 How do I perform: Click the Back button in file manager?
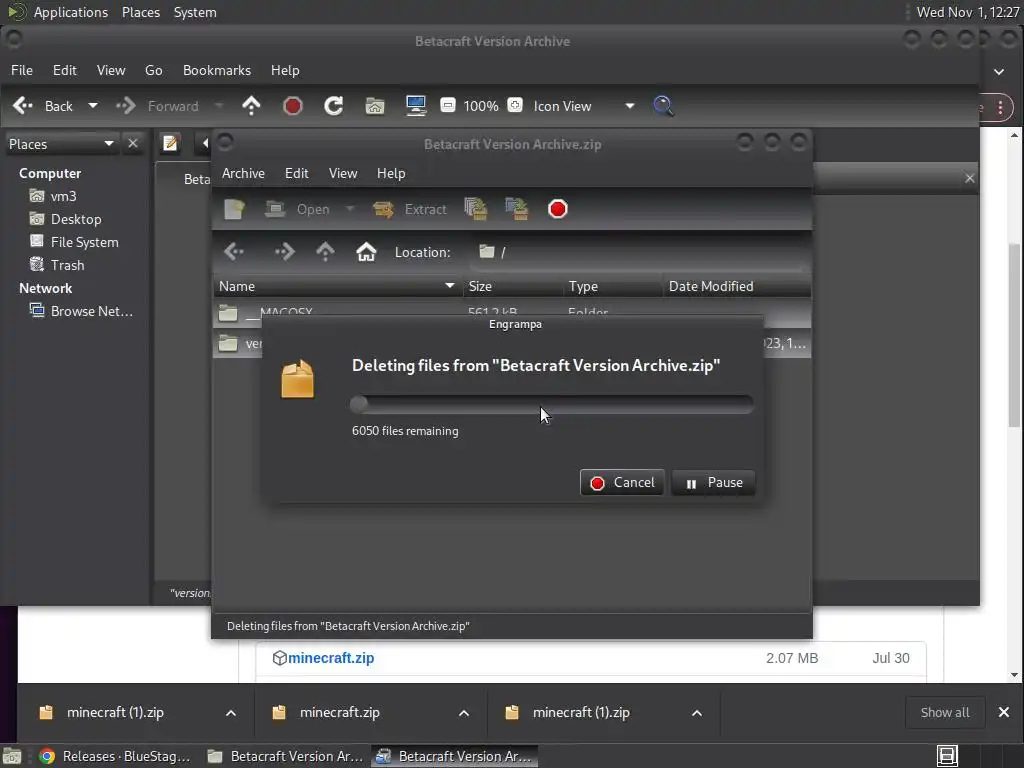coord(43,106)
